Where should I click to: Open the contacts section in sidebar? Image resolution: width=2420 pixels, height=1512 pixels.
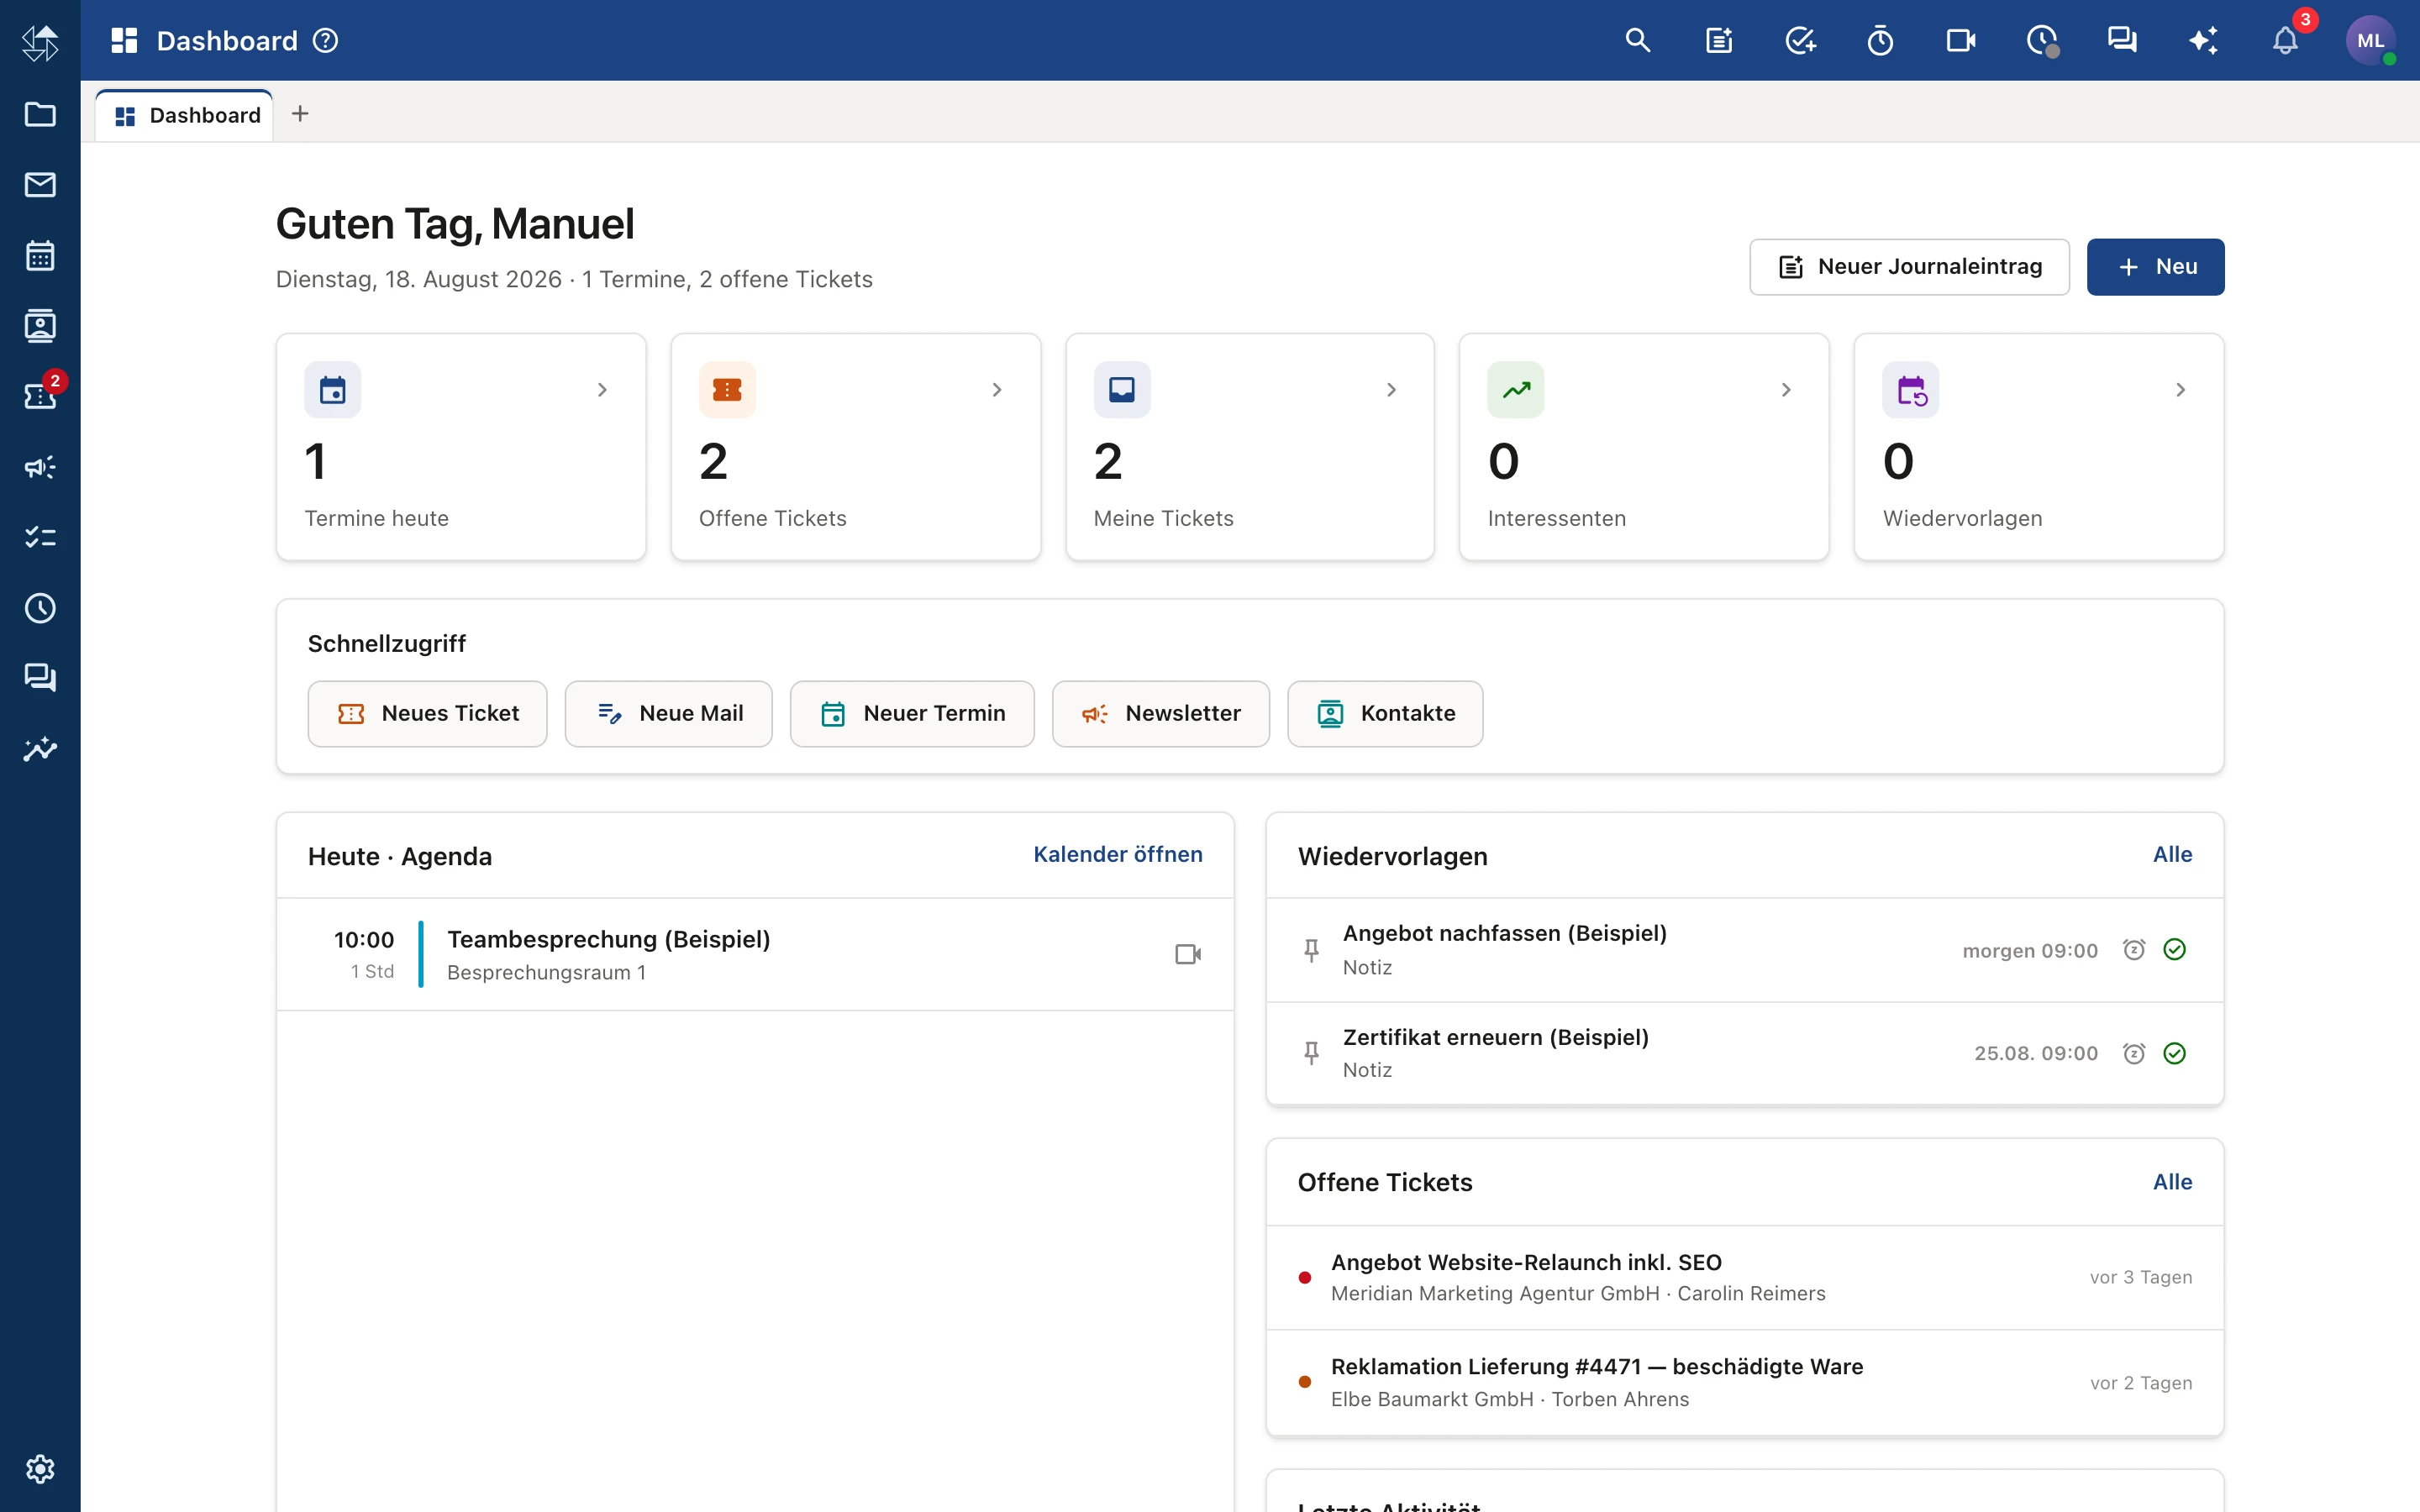40,326
